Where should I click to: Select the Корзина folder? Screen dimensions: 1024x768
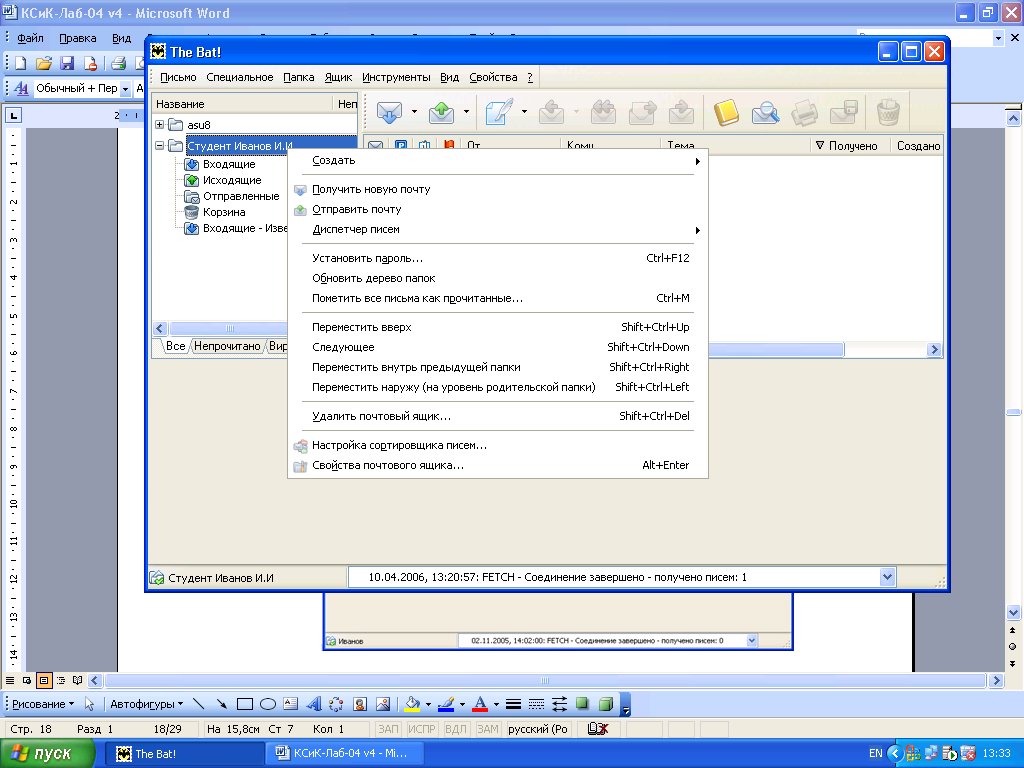tap(224, 212)
